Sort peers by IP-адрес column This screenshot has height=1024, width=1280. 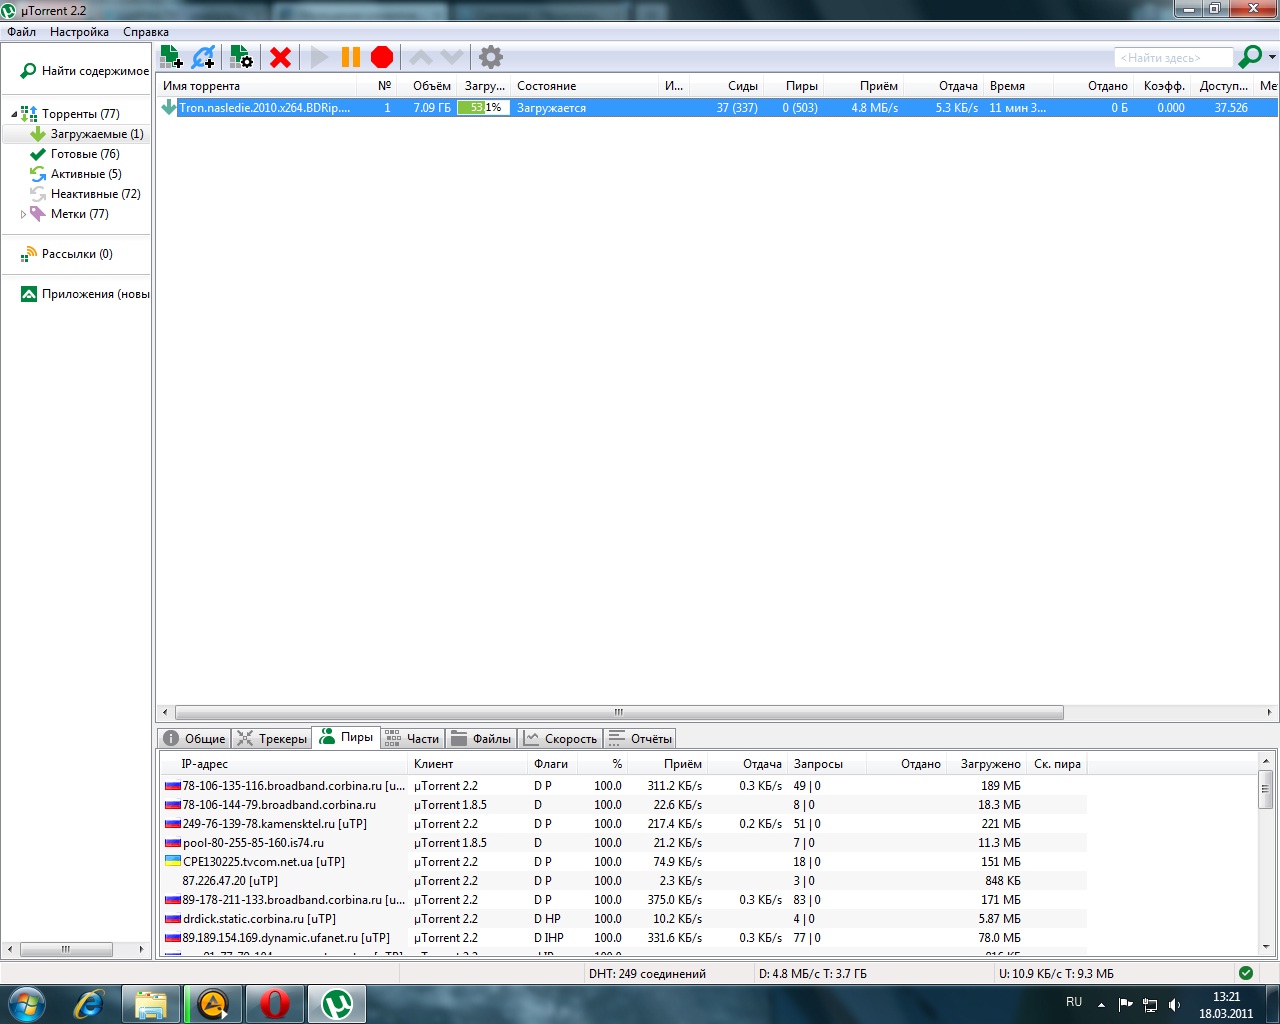pos(284,764)
